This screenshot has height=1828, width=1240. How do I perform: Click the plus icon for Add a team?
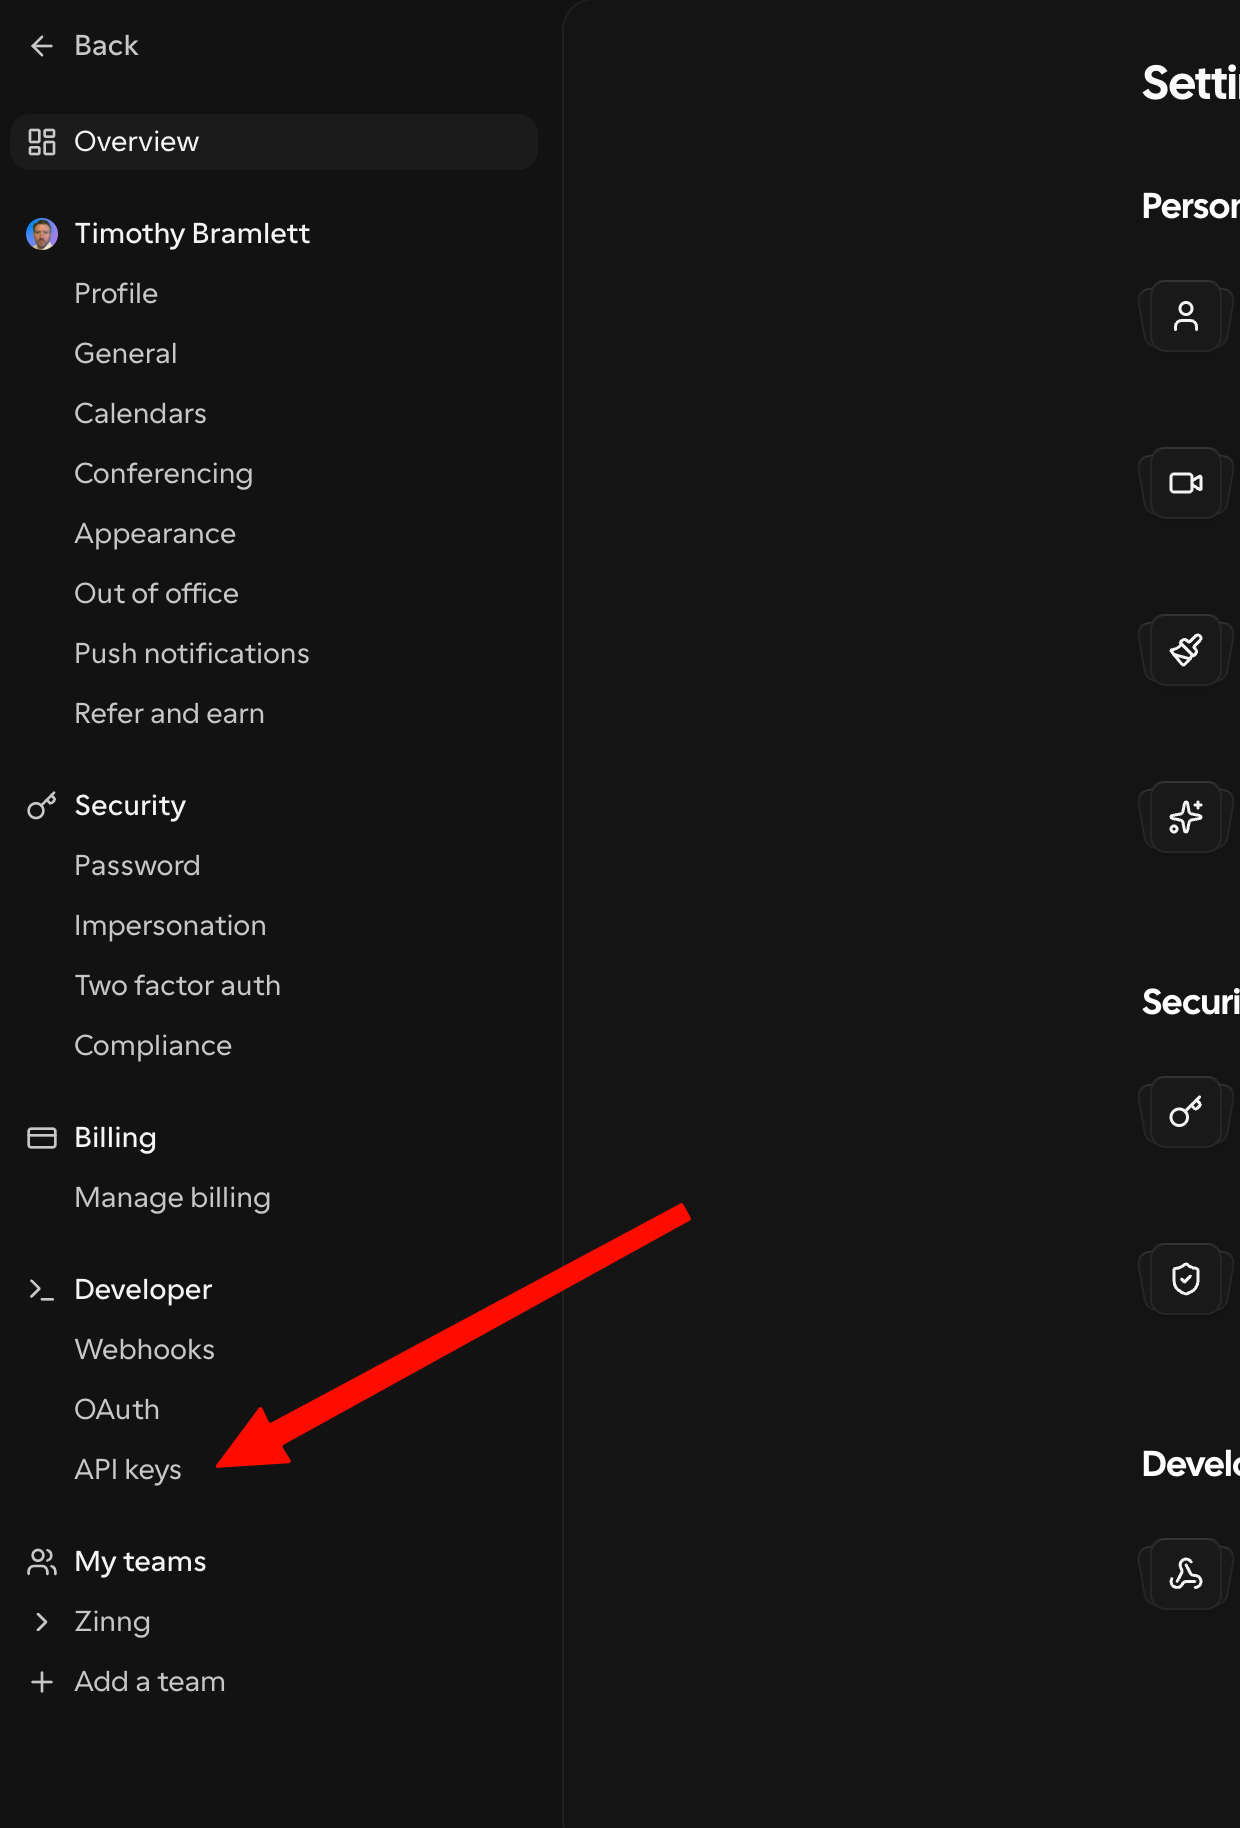[x=42, y=1682]
